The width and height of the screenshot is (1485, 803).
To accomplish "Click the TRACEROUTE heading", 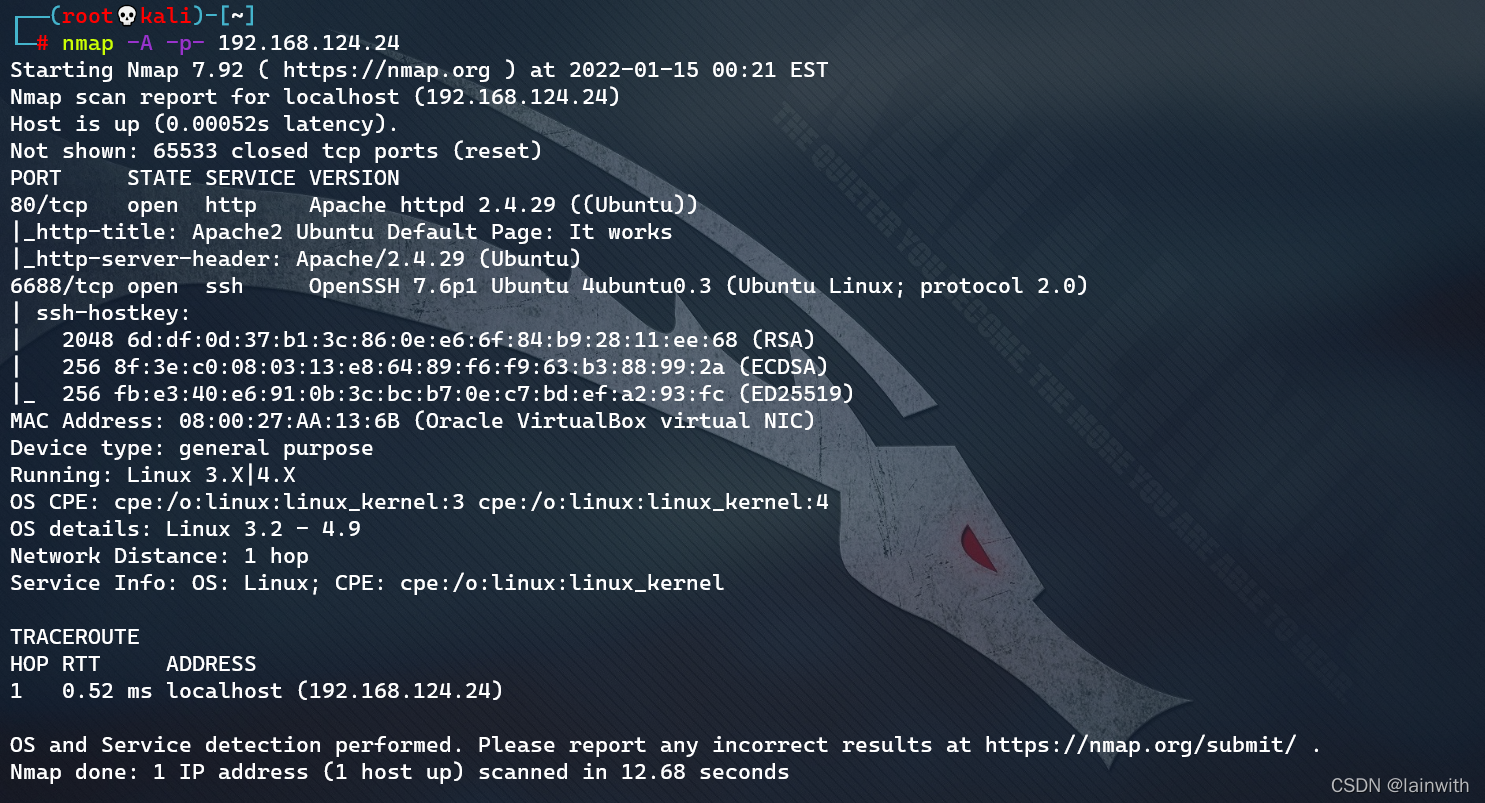I will 75,637.
